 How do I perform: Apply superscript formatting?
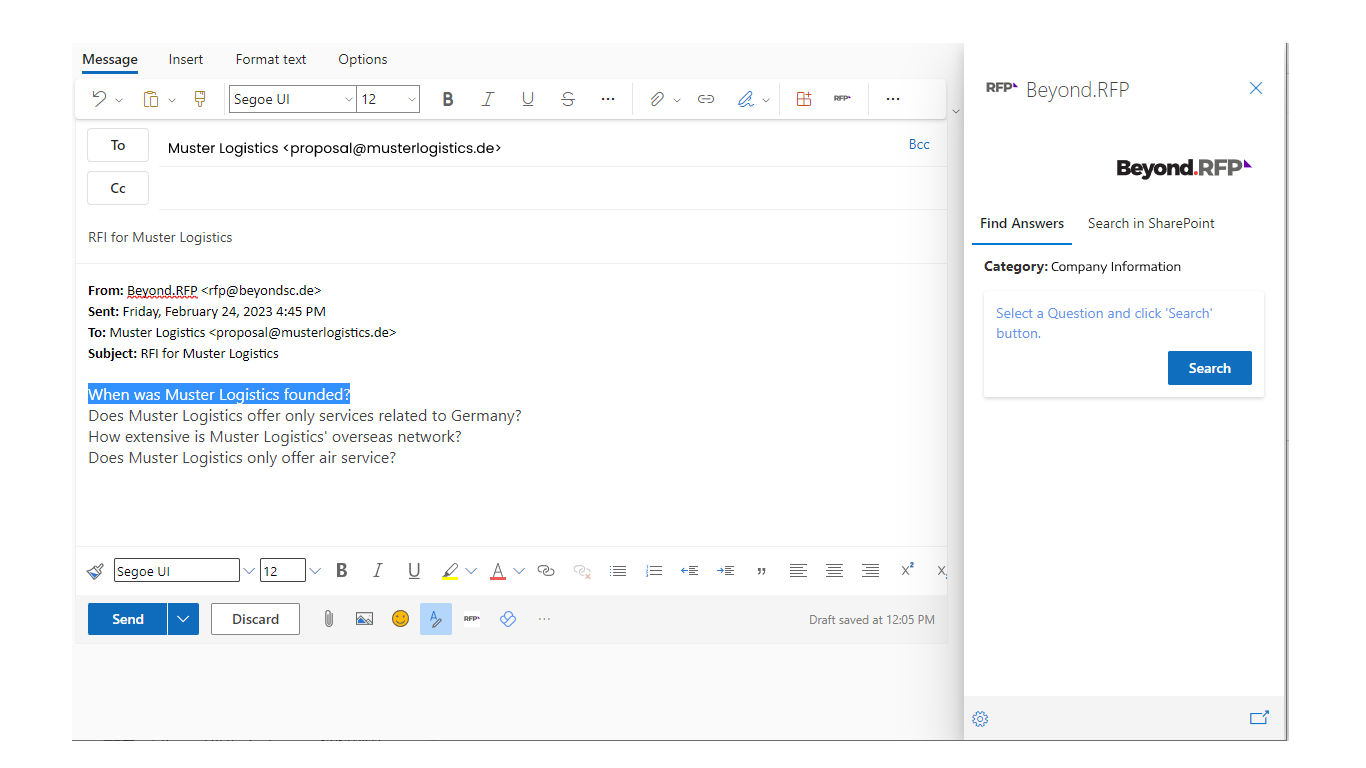click(907, 569)
